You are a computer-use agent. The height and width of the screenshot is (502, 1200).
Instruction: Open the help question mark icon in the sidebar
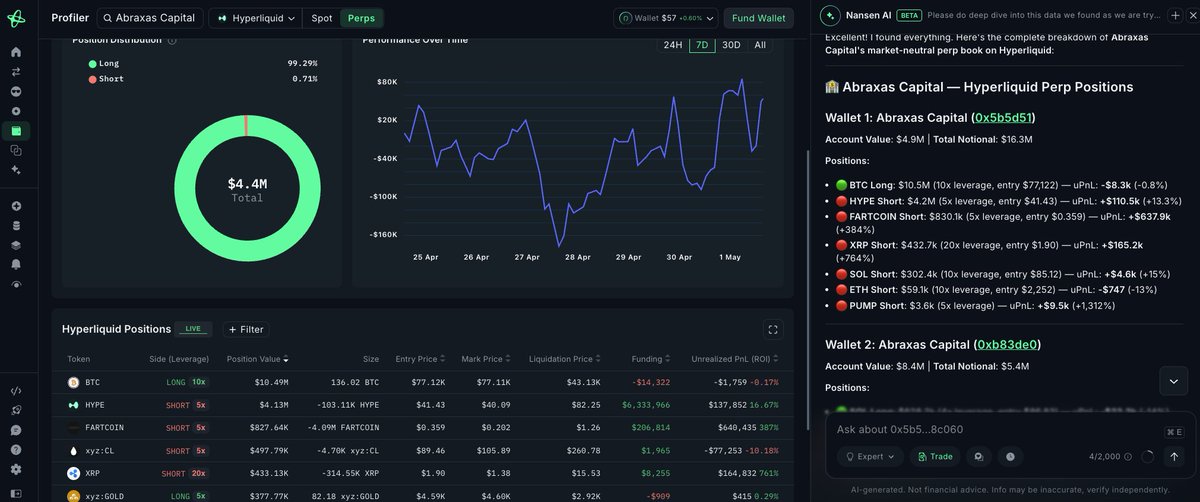[x=16, y=450]
